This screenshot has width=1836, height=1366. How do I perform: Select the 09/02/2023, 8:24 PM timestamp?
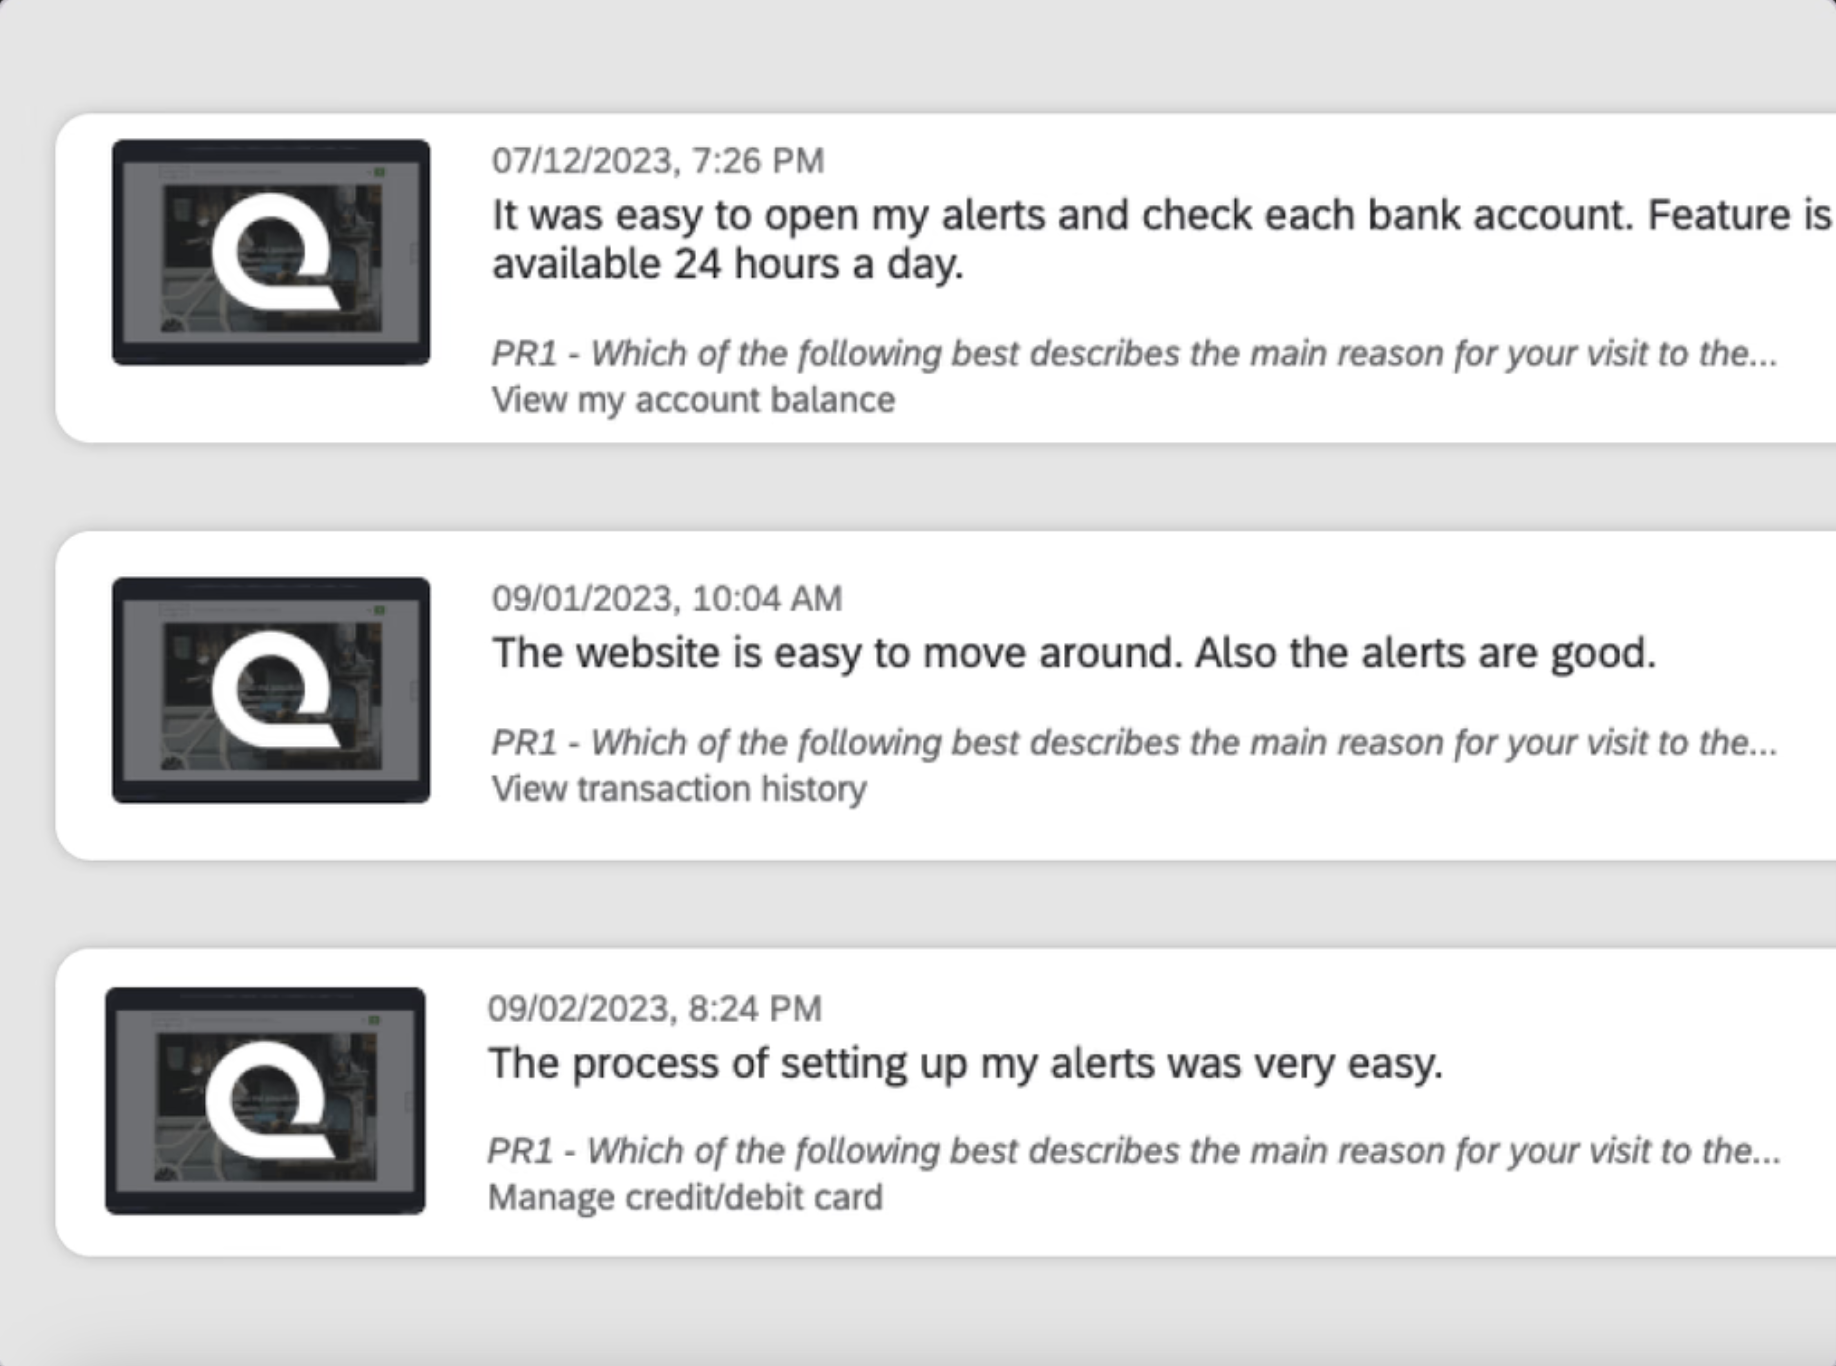(x=654, y=1008)
